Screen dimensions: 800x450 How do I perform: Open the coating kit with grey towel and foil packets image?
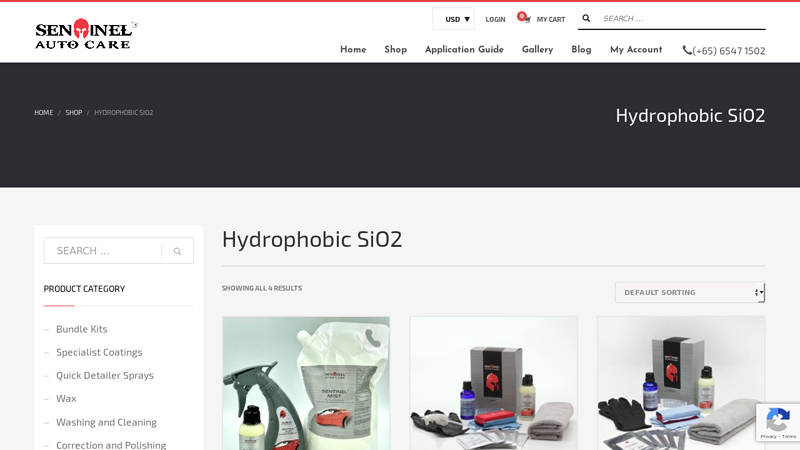[x=681, y=383]
